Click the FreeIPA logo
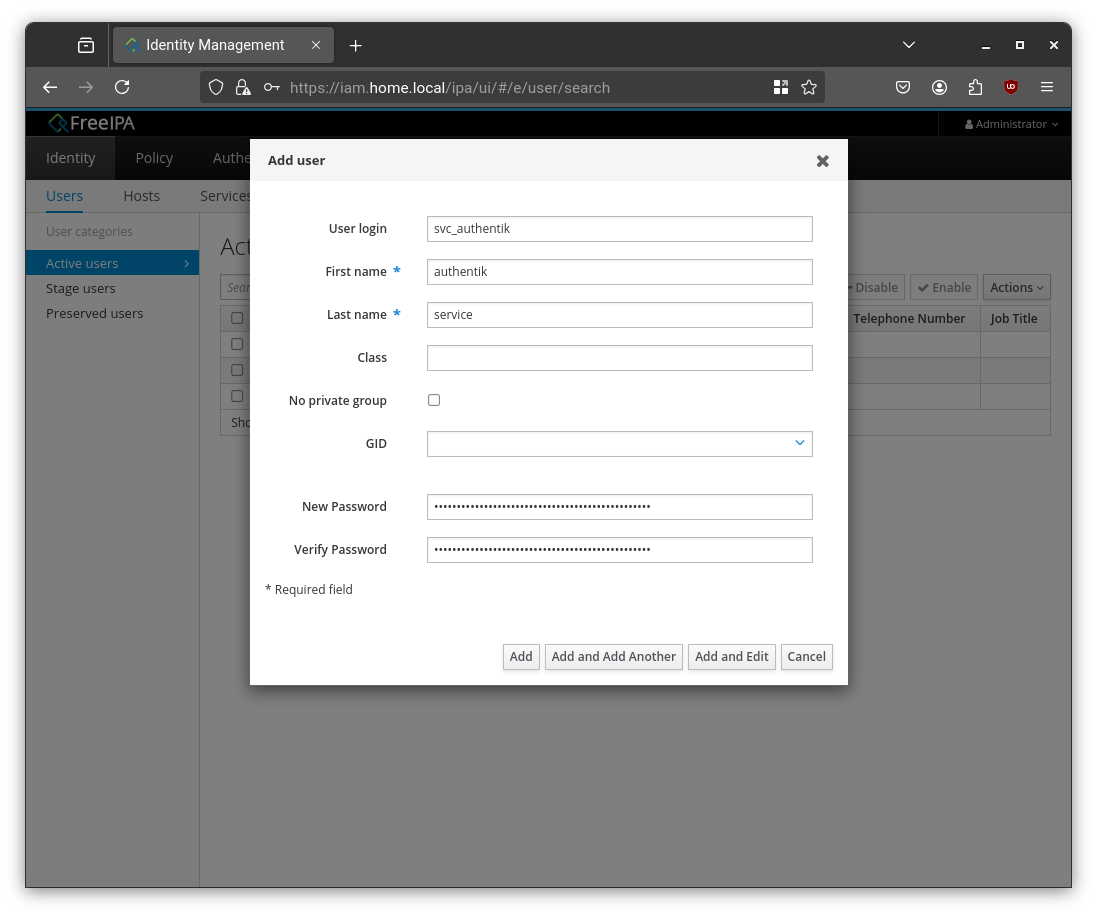The image size is (1097, 916). pos(91,123)
